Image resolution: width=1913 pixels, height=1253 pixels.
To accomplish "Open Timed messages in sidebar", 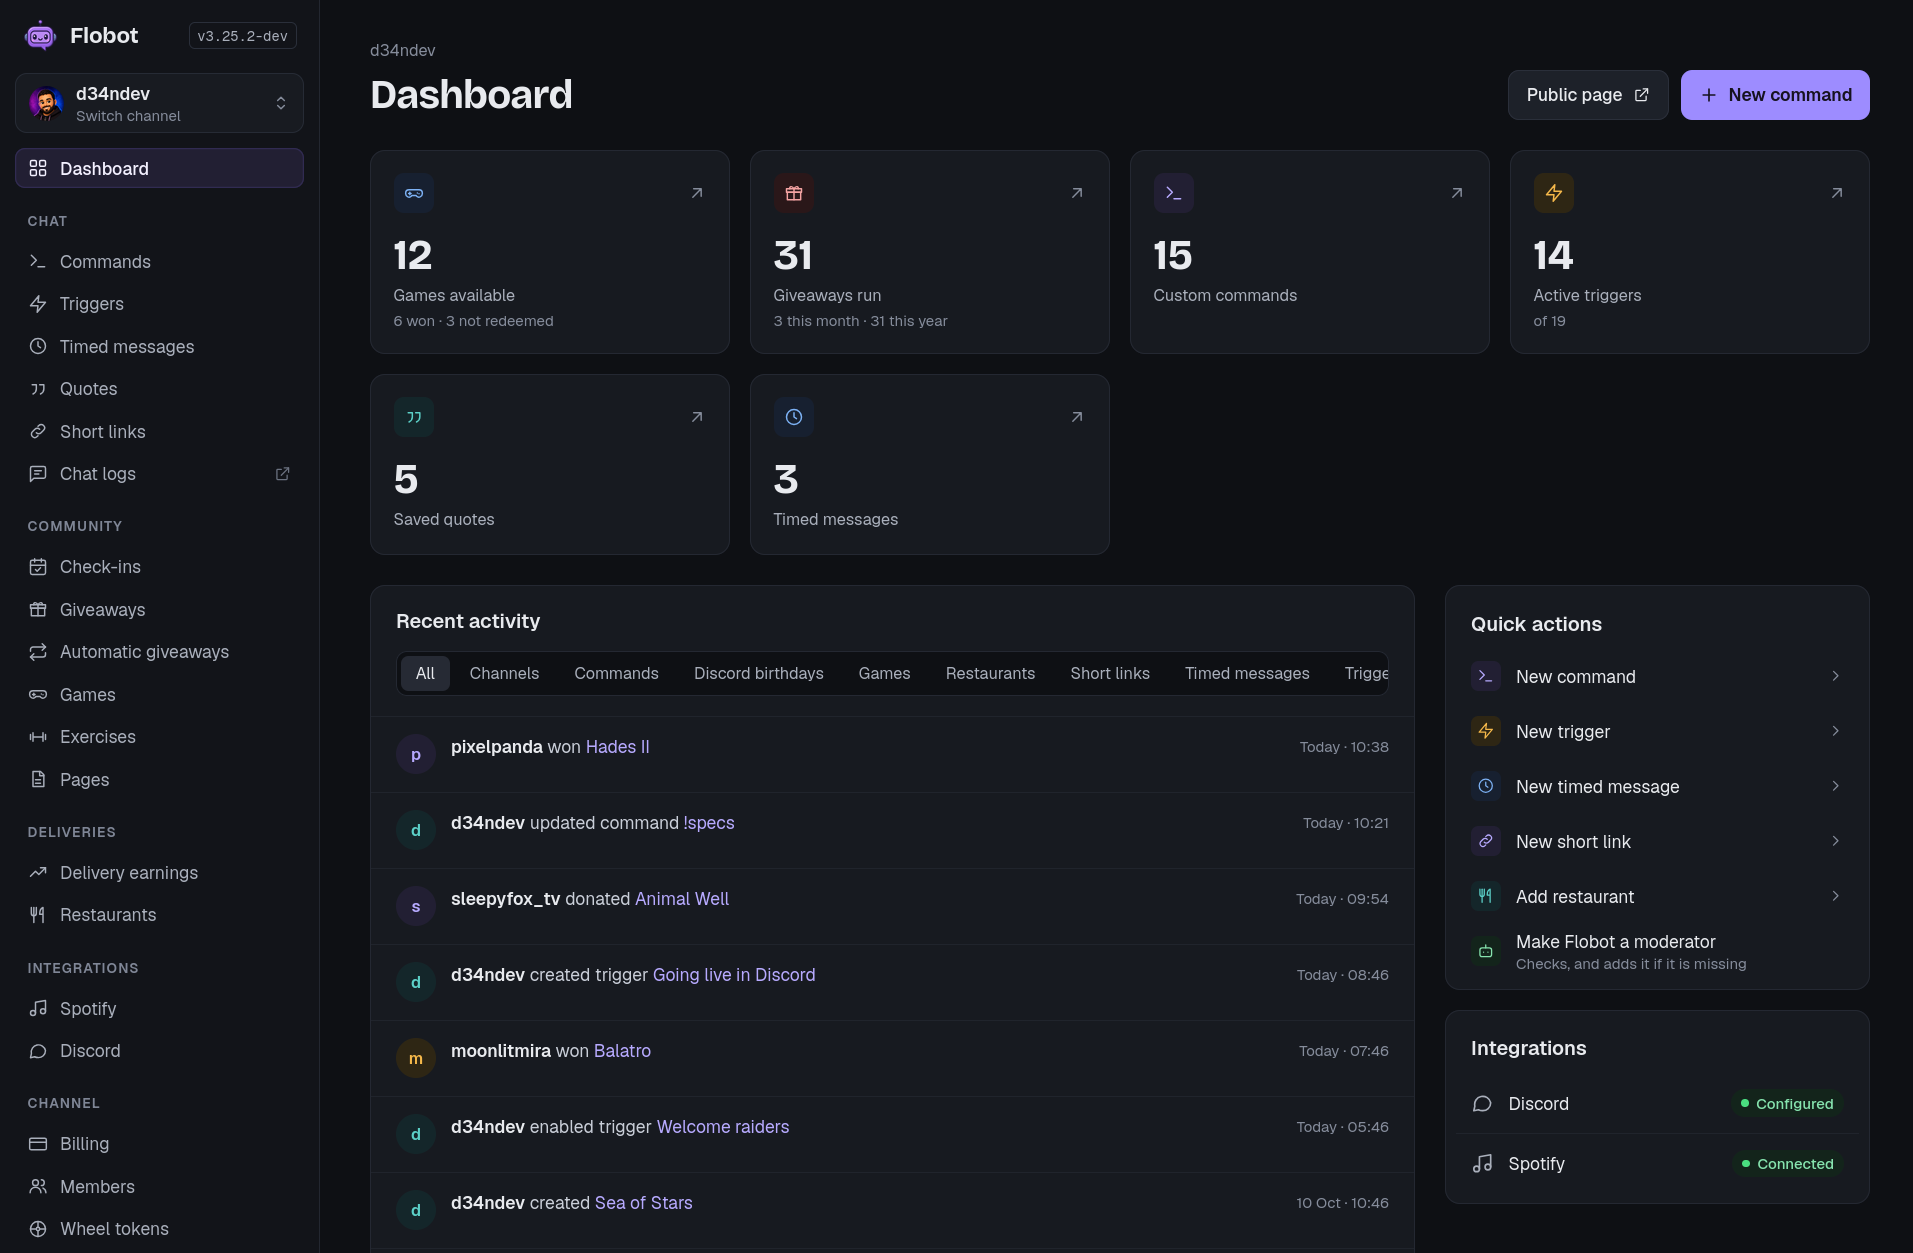I will 159,347.
